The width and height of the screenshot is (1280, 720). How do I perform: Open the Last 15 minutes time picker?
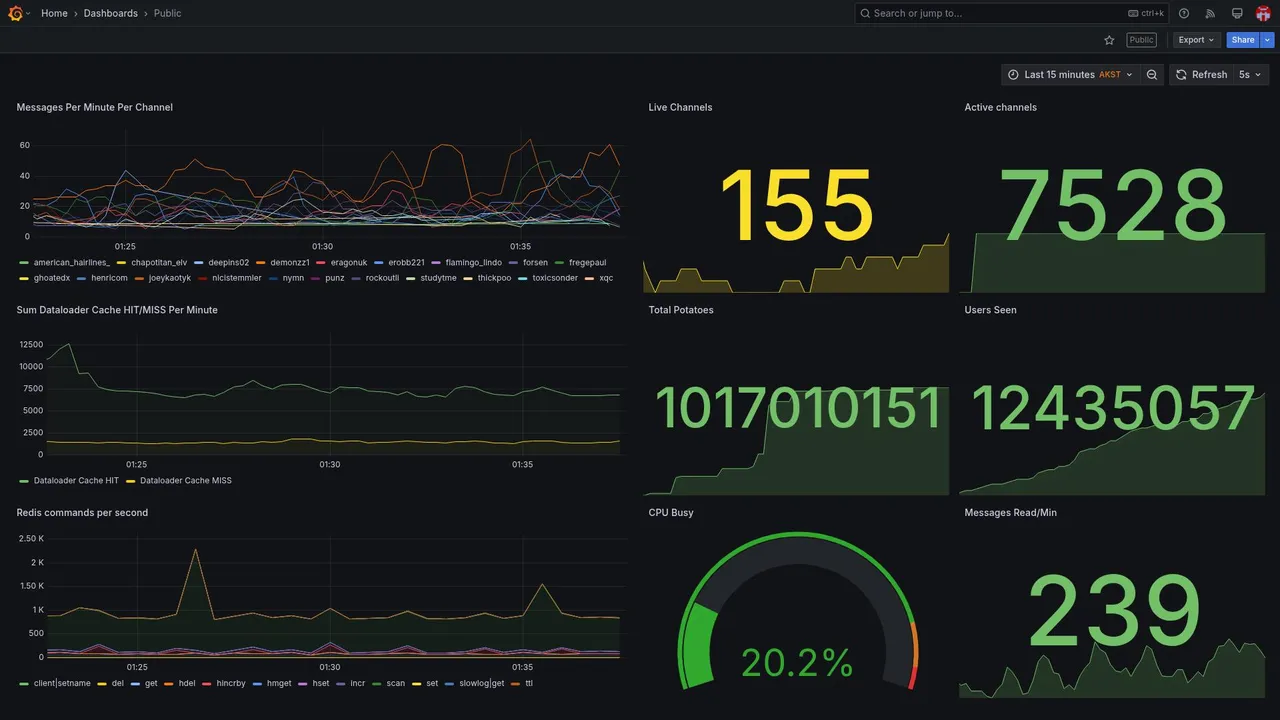pyautogui.click(x=1070, y=75)
